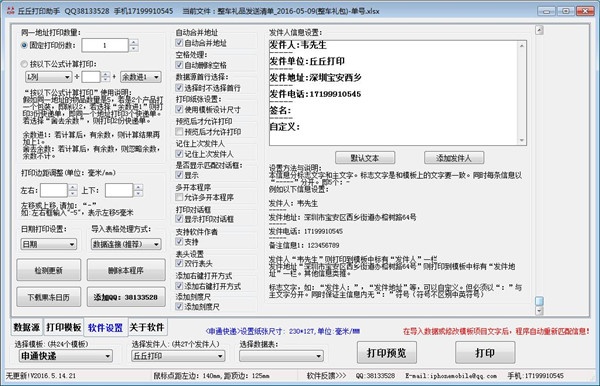Enable 允许多开本程序 checkbox
This screenshot has height=386, width=600.
click(x=179, y=197)
